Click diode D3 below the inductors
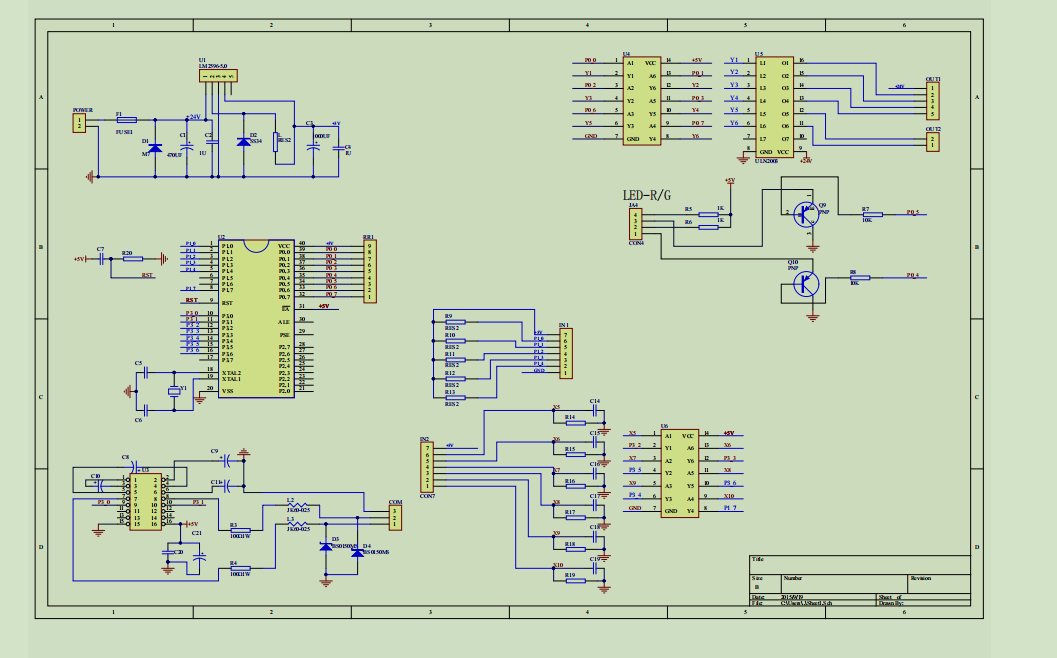The image size is (1057, 658). 326,546
